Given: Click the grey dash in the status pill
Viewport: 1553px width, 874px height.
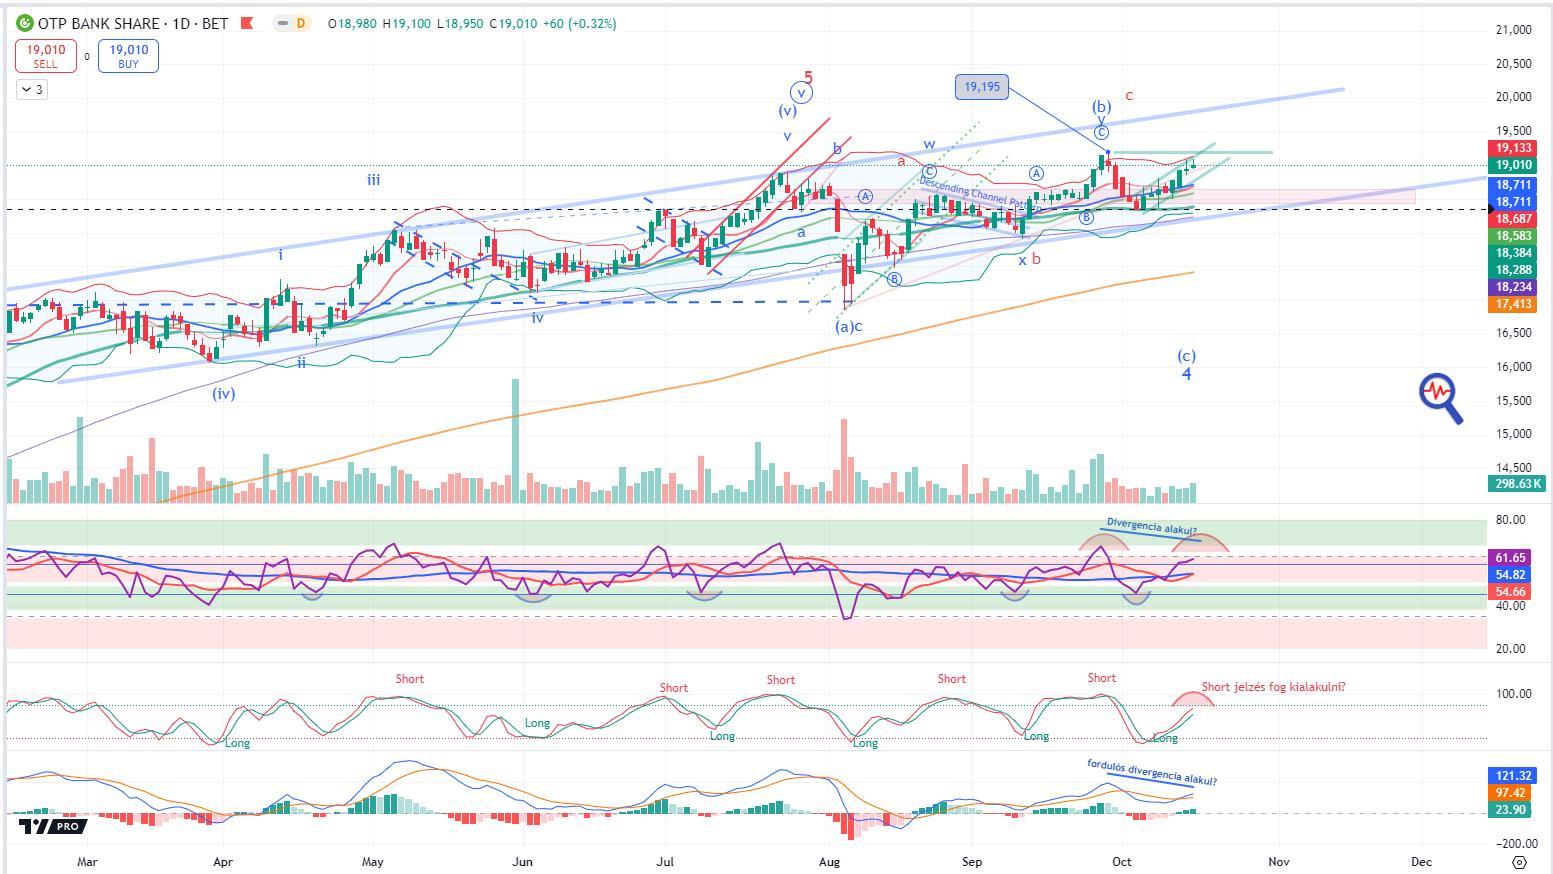Looking at the screenshot, I should [x=283, y=23].
